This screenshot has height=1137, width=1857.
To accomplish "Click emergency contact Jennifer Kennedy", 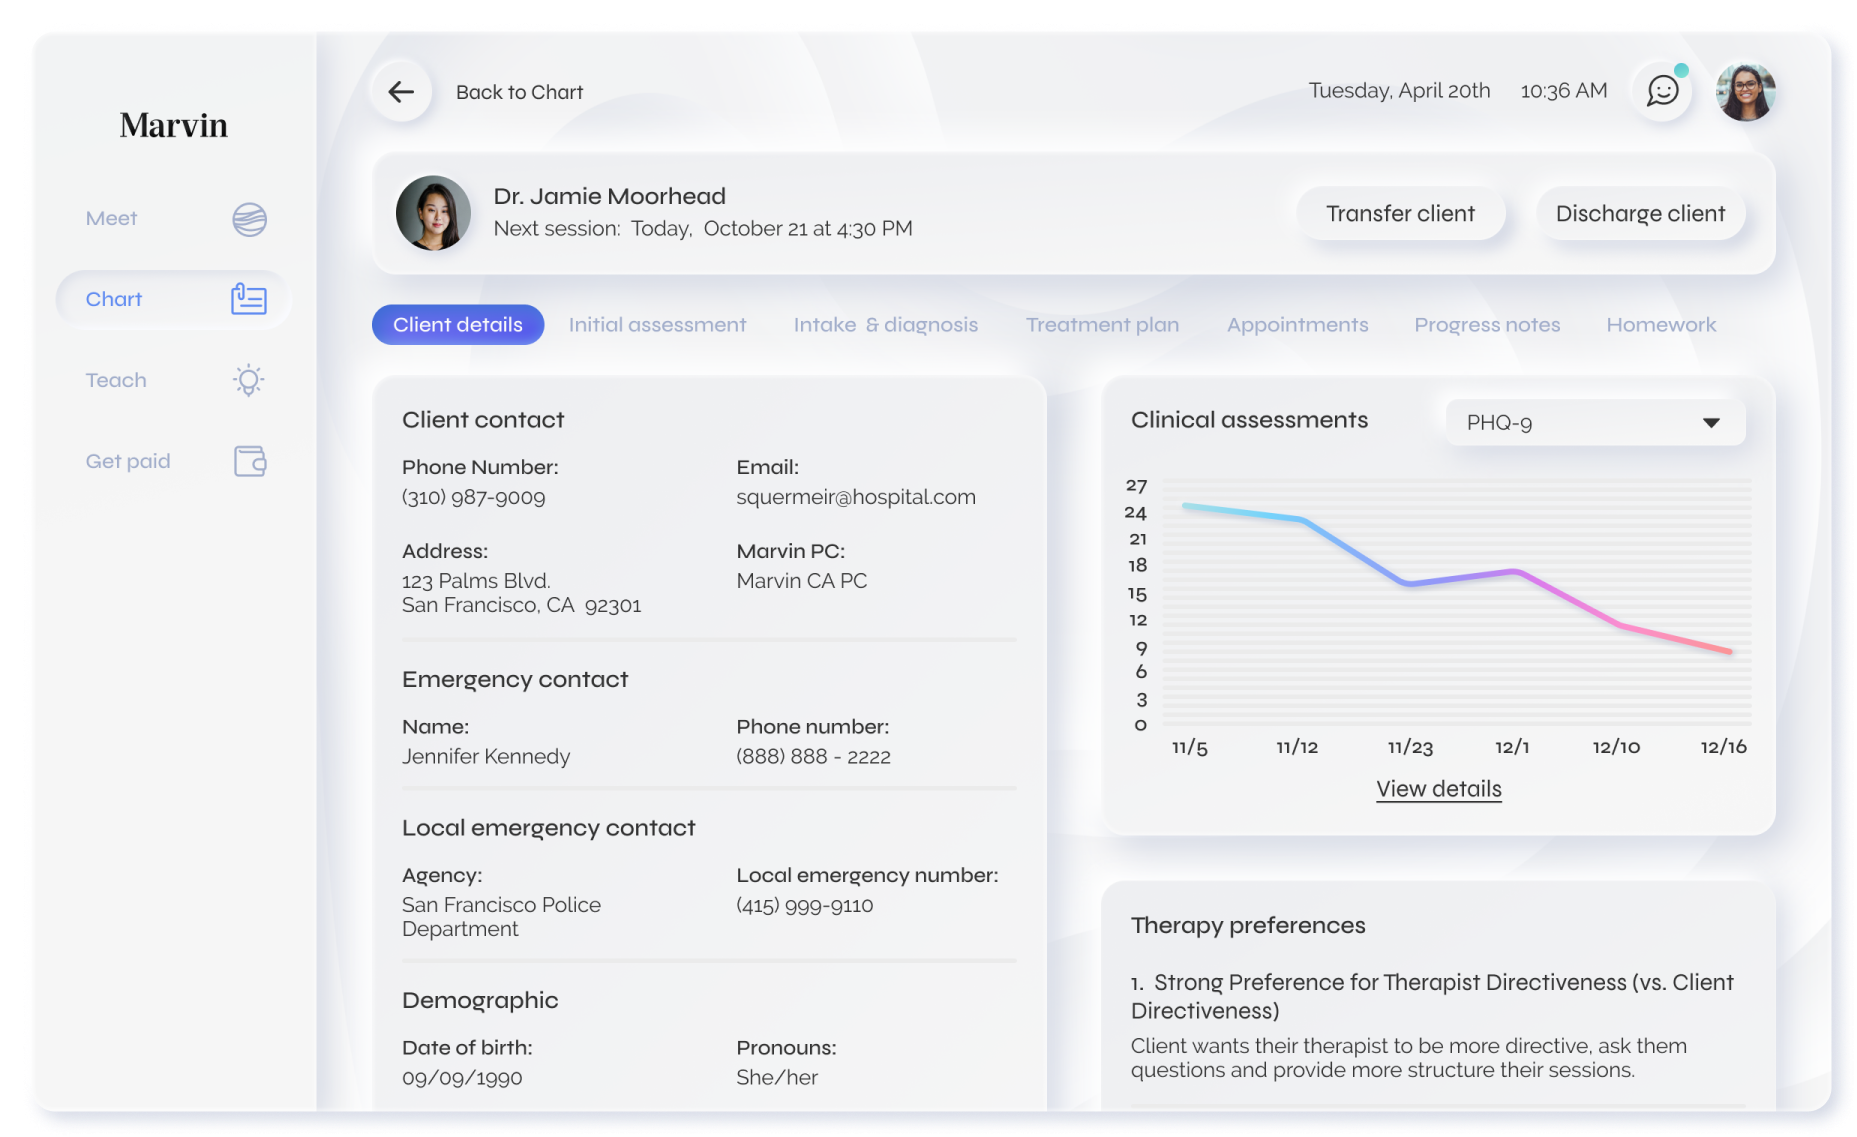I will click(x=486, y=757).
